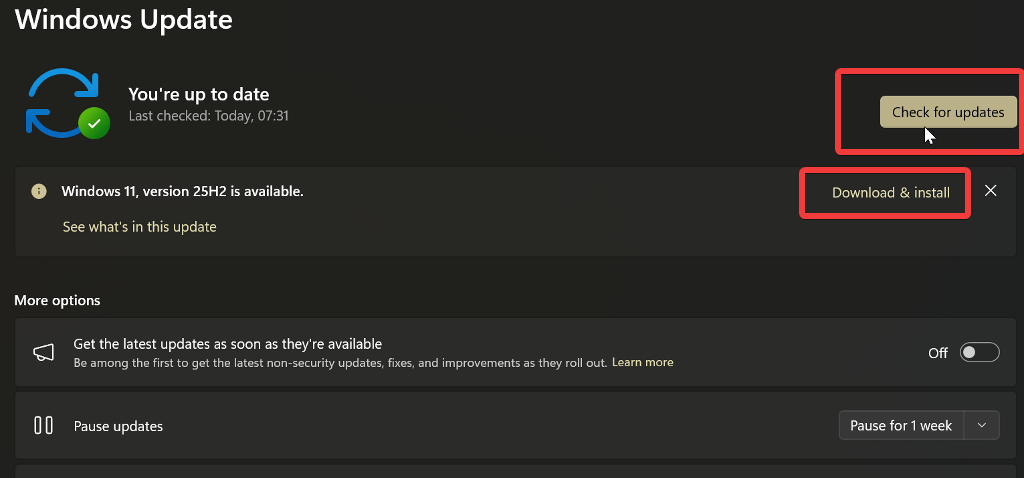Click the You're up to date status text
Screen dimensions: 1024x478
point(198,94)
